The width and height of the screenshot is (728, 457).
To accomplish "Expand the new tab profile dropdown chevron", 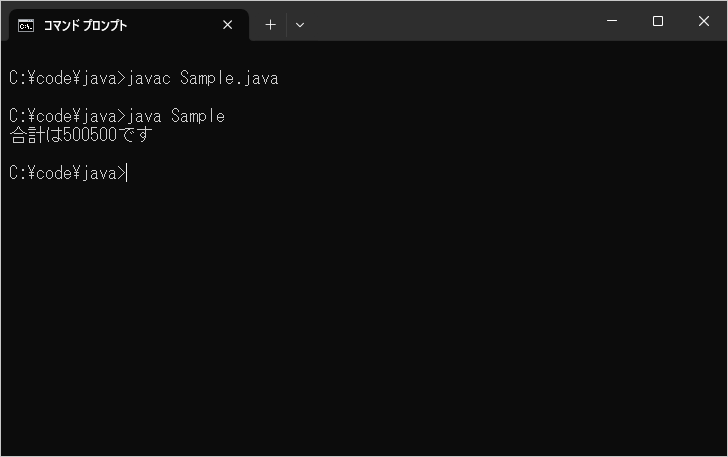I will [300, 25].
